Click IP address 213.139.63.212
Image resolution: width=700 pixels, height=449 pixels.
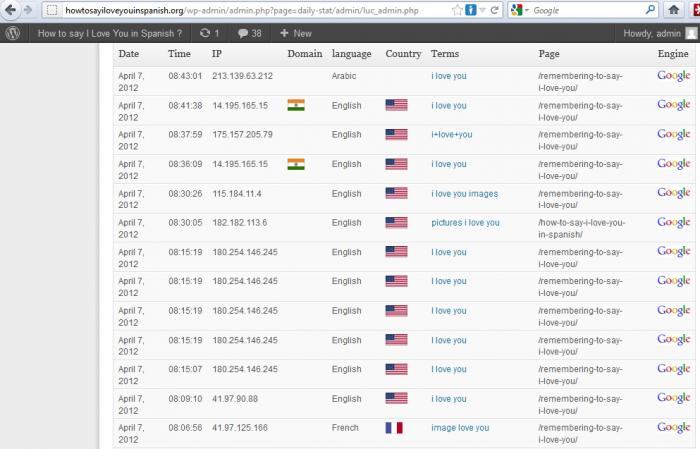point(242,76)
